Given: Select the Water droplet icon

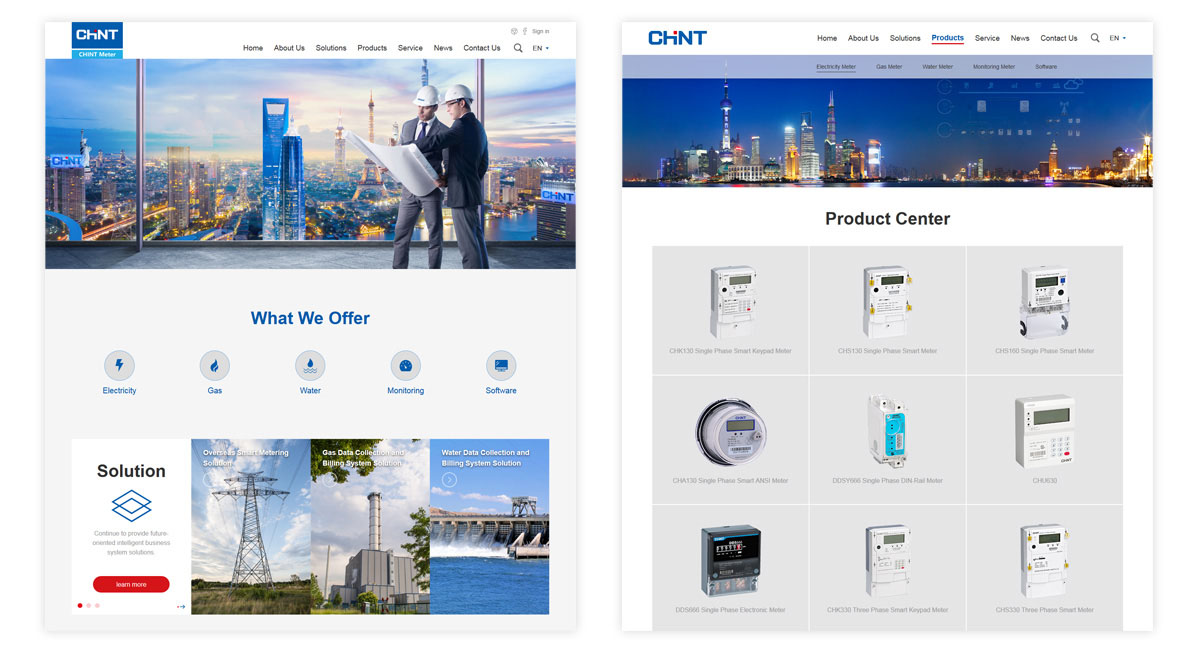Looking at the screenshot, I should pos(310,365).
